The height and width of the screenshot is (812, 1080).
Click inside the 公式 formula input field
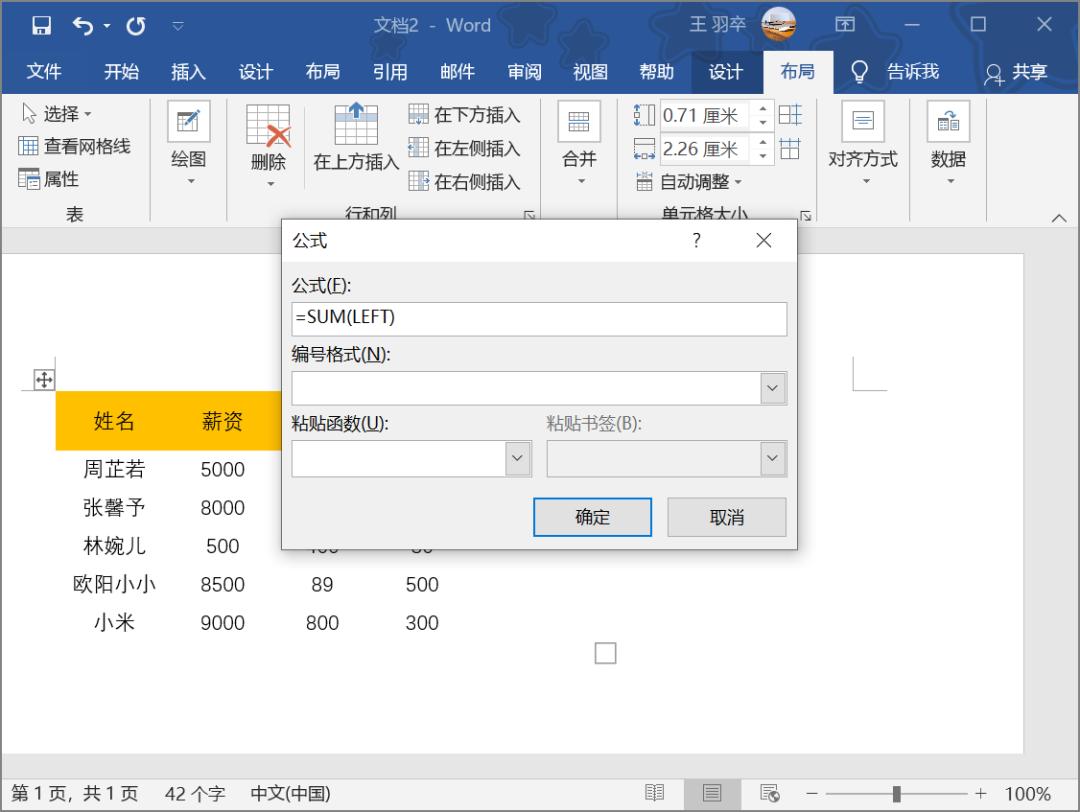point(540,319)
